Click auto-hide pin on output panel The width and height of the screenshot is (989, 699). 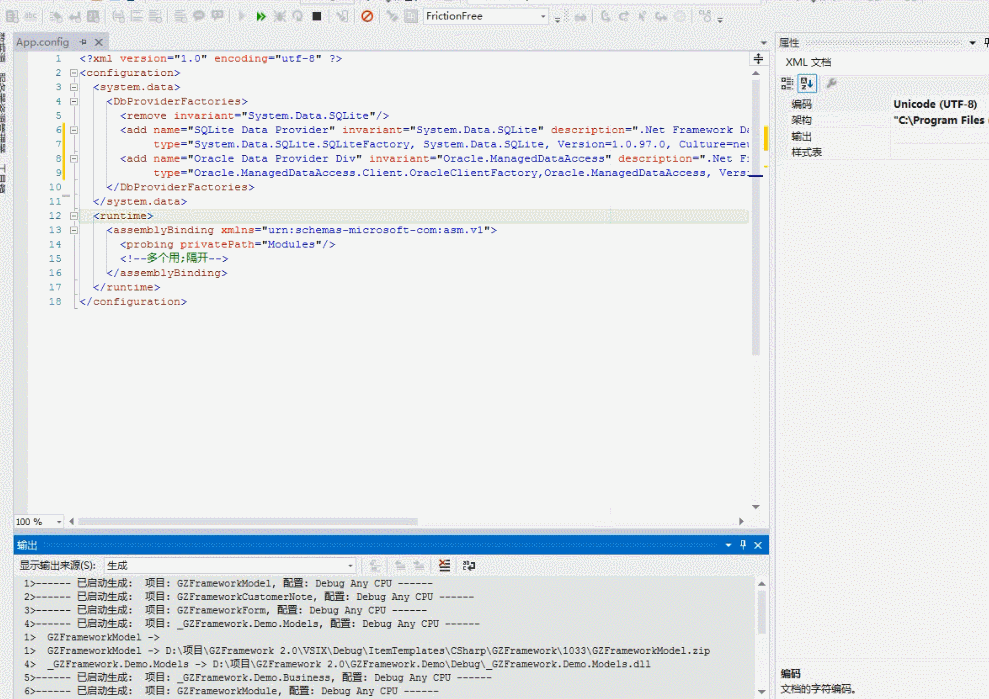(x=743, y=544)
